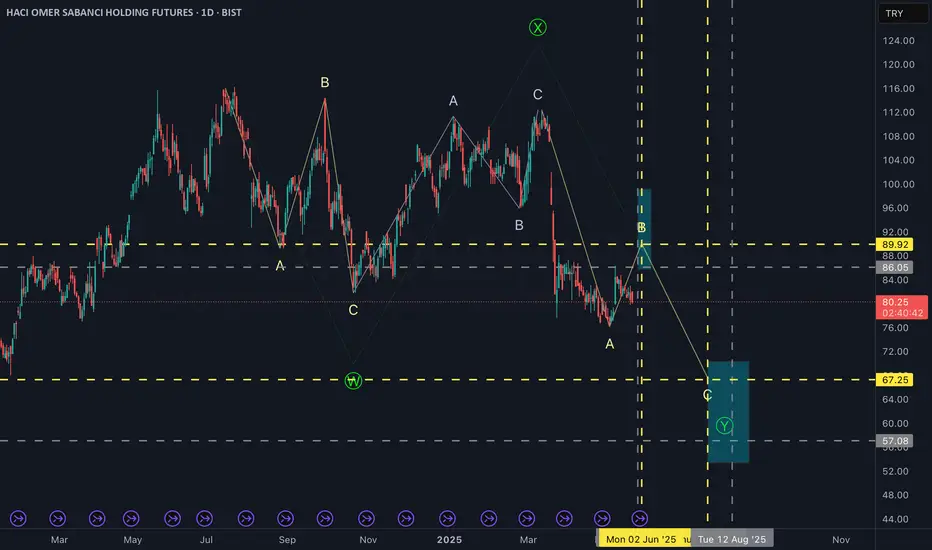Click the bold 2025 label on time axis
This screenshot has width=932, height=550.
point(449,539)
